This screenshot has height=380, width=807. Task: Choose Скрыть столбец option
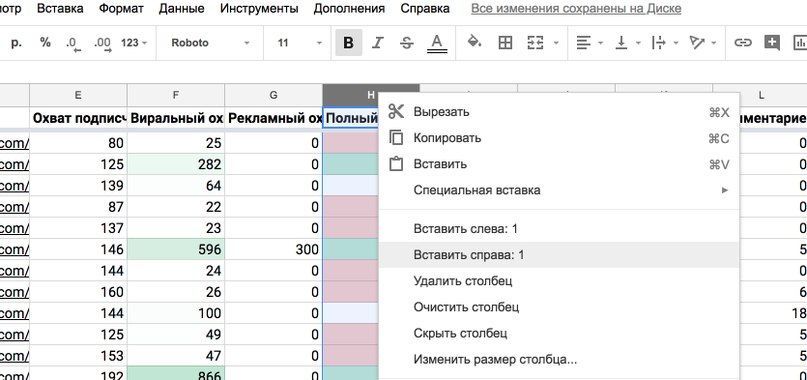pyautogui.click(x=559, y=334)
